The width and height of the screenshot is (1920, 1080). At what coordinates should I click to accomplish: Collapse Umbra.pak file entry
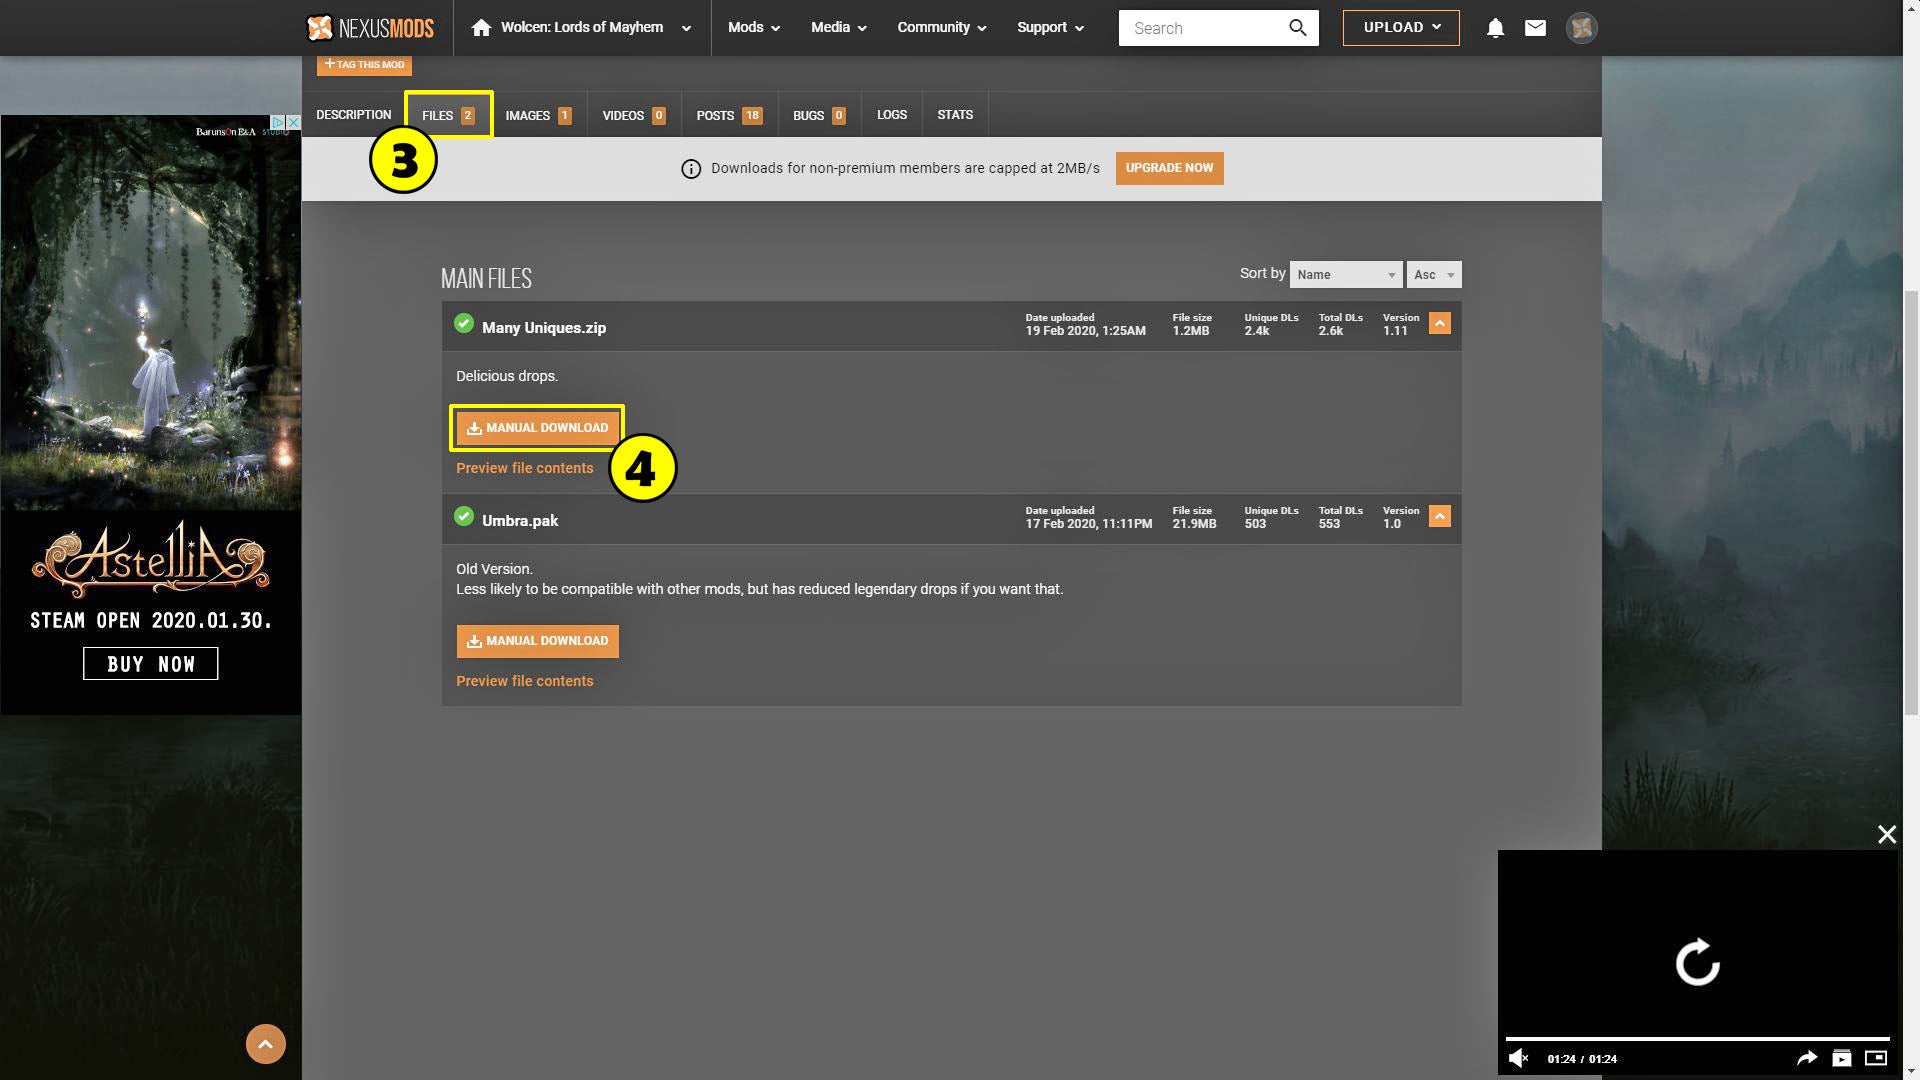[1440, 516]
